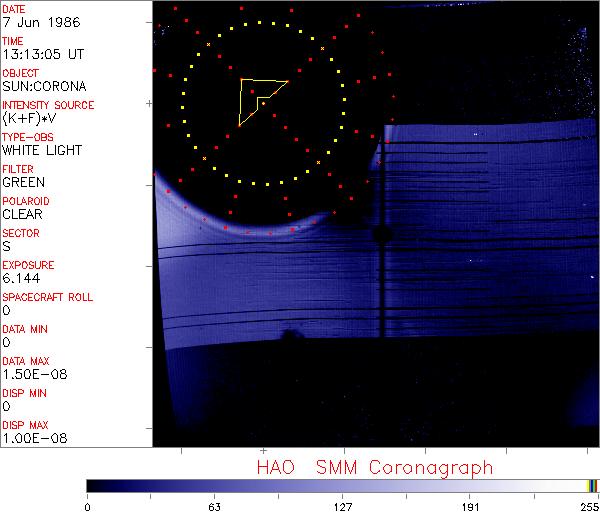Select the 6.144 exposure value

point(21,278)
